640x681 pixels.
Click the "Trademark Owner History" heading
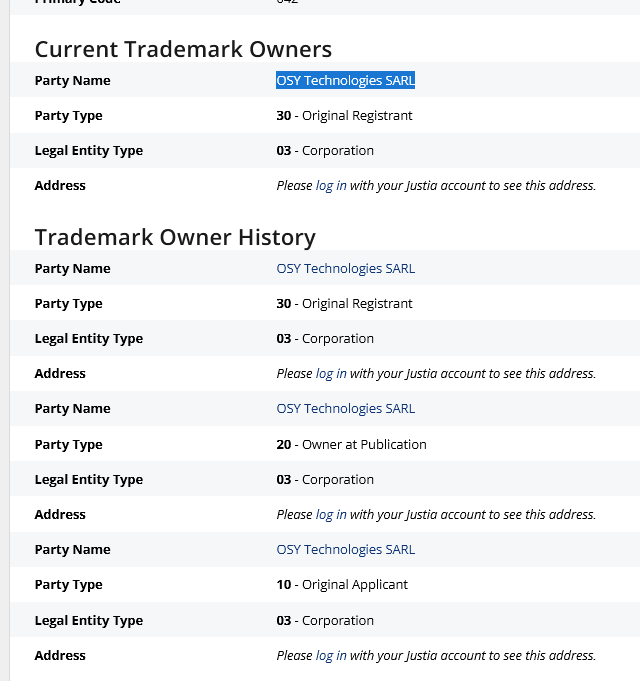point(175,237)
